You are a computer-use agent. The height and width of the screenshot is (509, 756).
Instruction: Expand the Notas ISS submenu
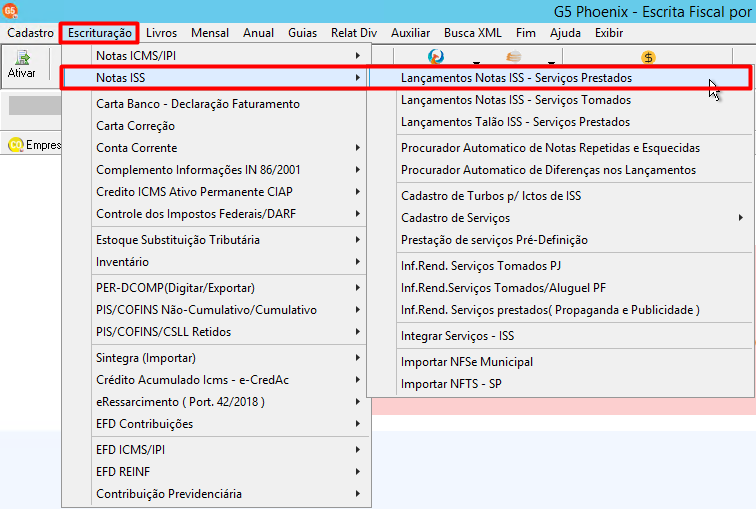tap(215, 78)
